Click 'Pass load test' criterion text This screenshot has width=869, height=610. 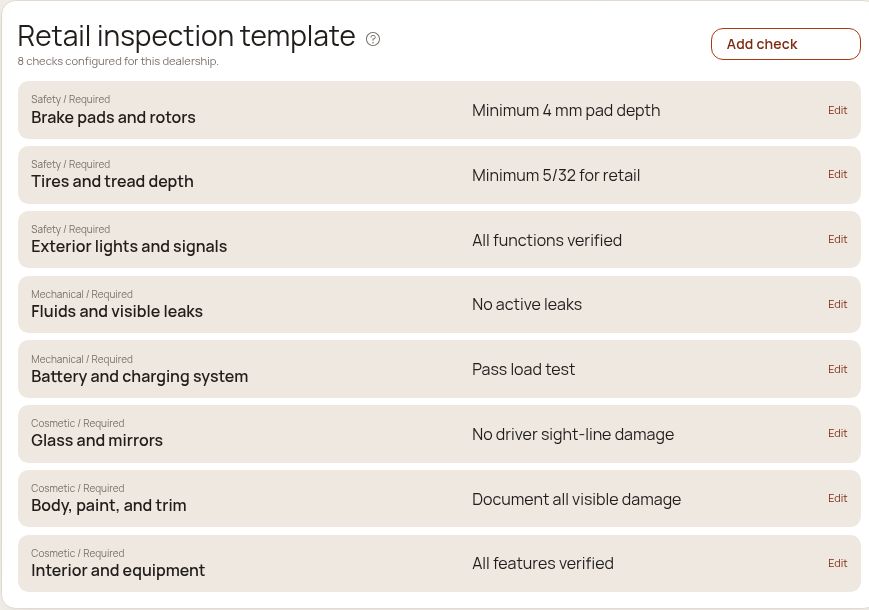523,370
